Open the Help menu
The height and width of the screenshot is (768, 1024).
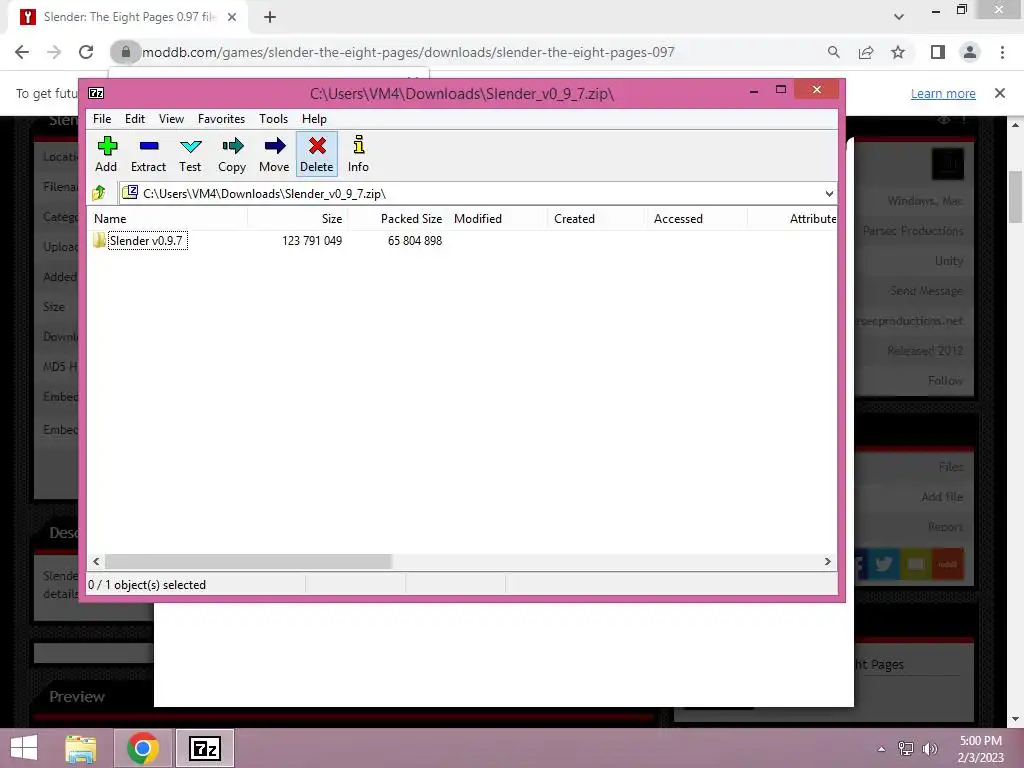[314, 119]
